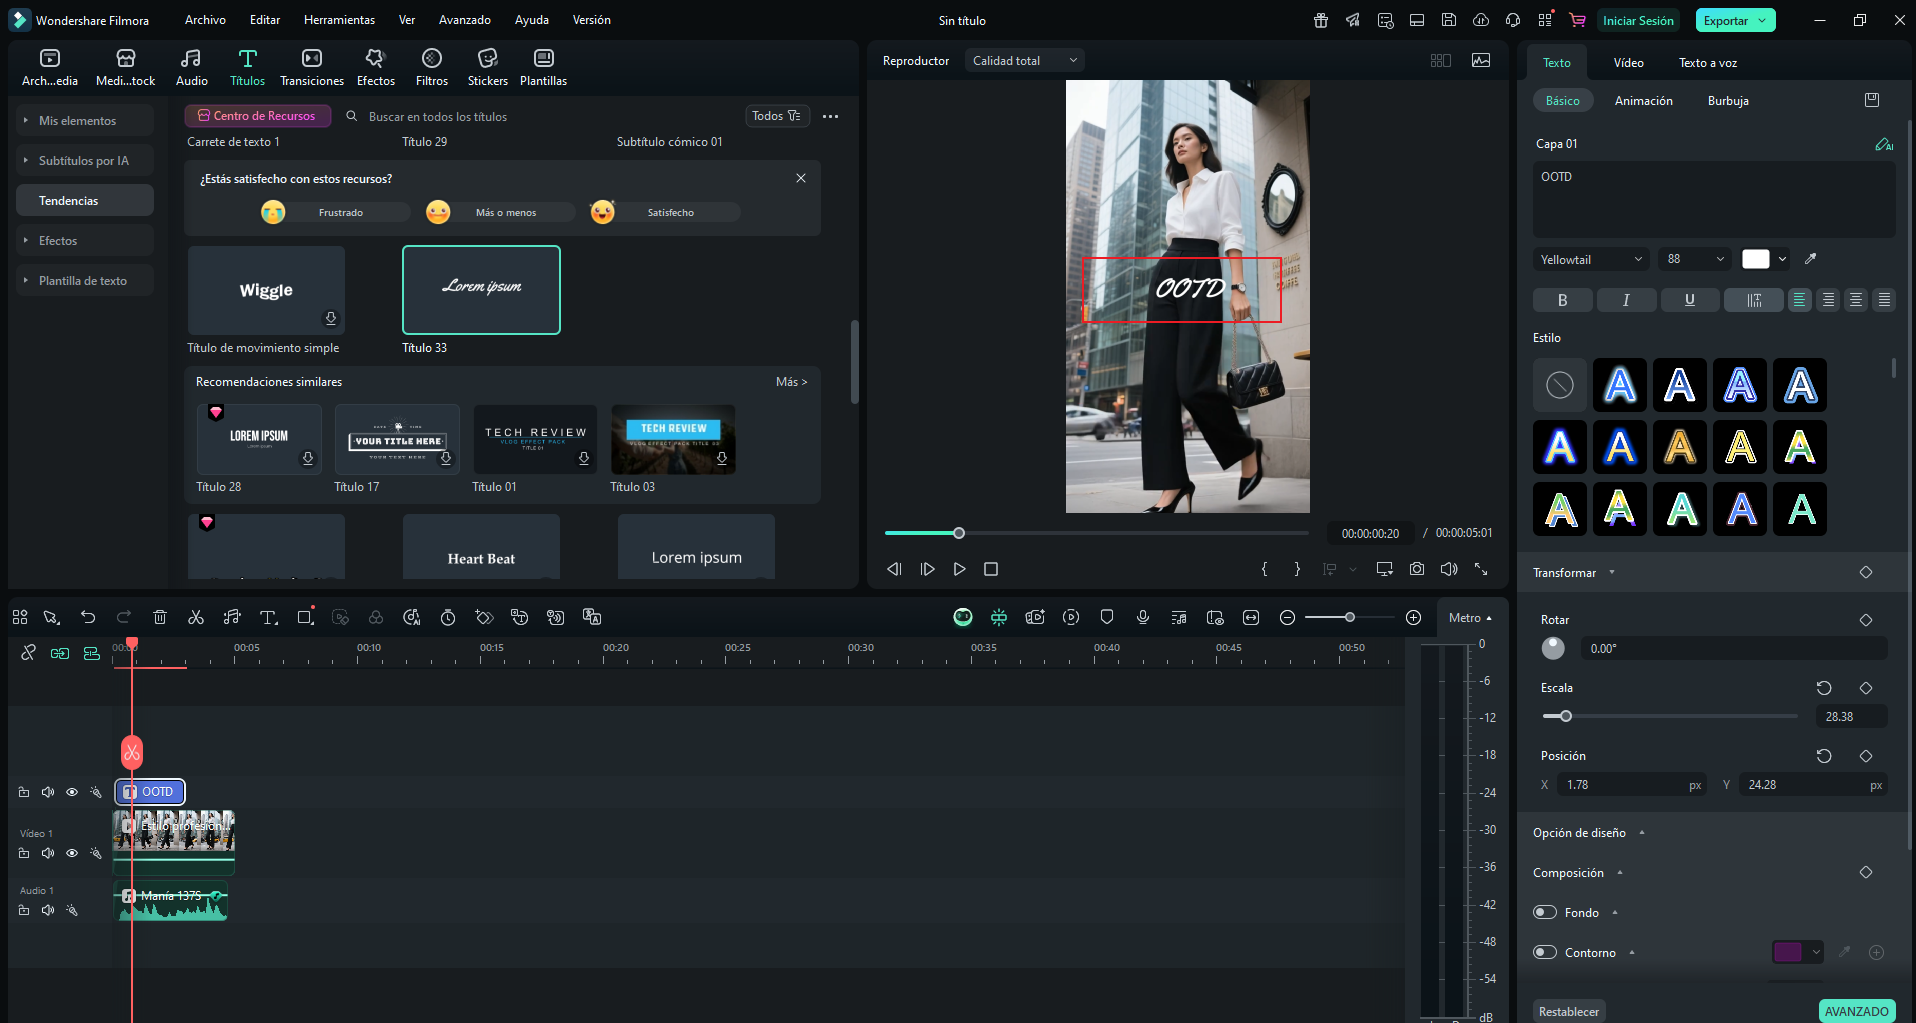
Task: Click the Exportar button
Action: pyautogui.click(x=1725, y=20)
